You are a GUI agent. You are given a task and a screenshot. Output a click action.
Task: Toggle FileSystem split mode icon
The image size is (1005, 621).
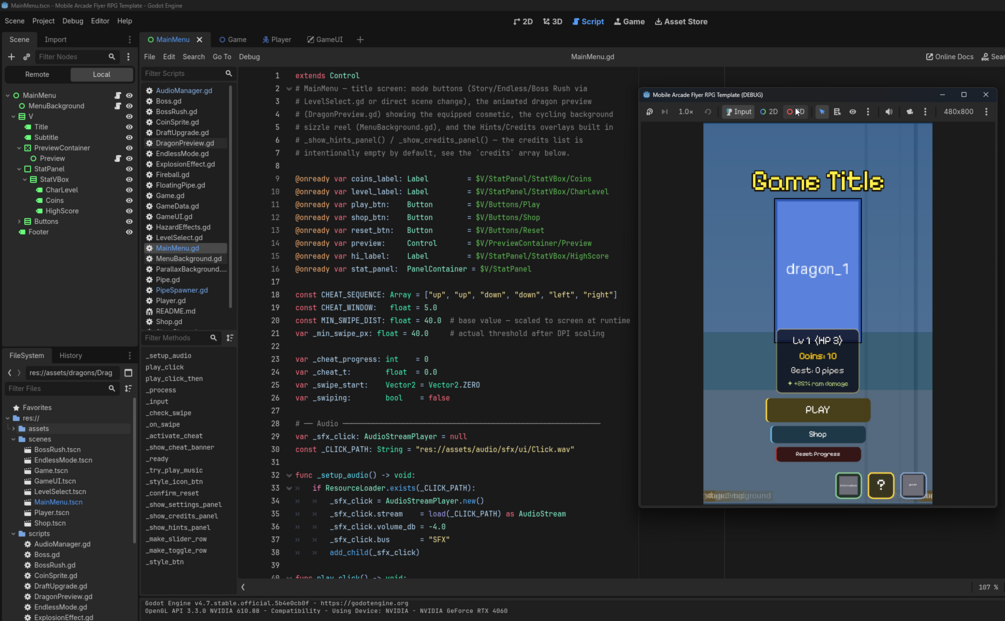pyautogui.click(x=128, y=372)
